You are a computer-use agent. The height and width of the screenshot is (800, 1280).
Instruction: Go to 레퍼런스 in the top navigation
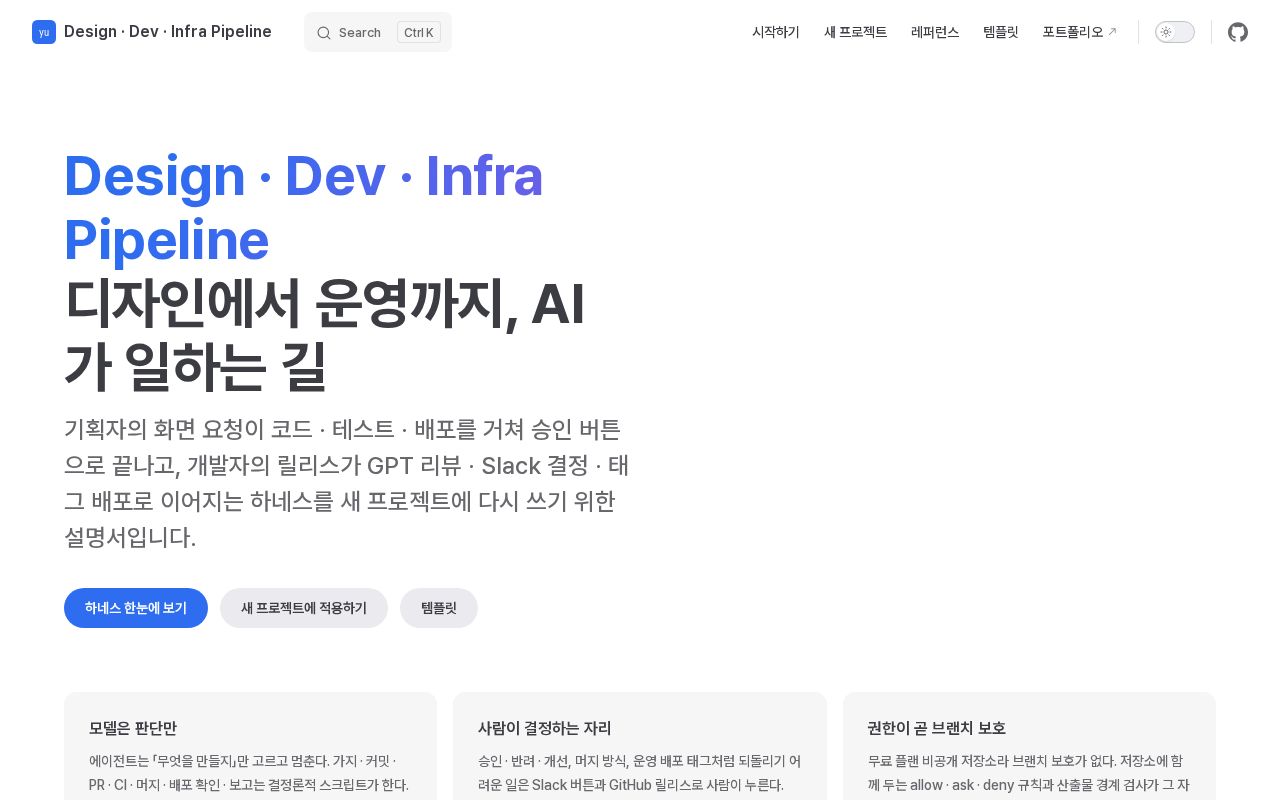pos(935,32)
